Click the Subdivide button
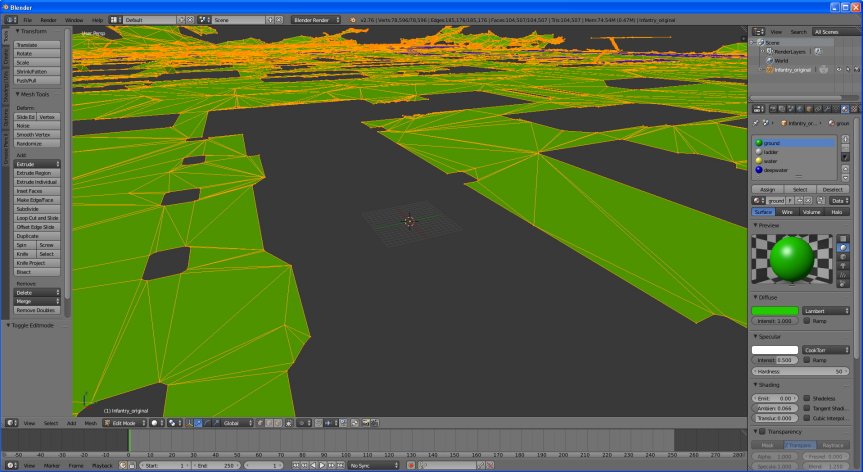This screenshot has height=472, width=863. pyautogui.click(x=37, y=209)
